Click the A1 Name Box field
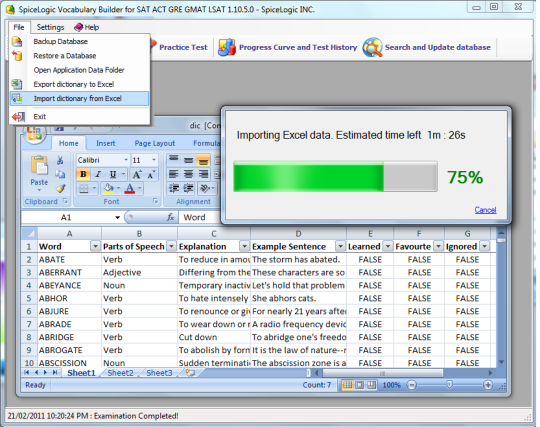 pos(66,217)
